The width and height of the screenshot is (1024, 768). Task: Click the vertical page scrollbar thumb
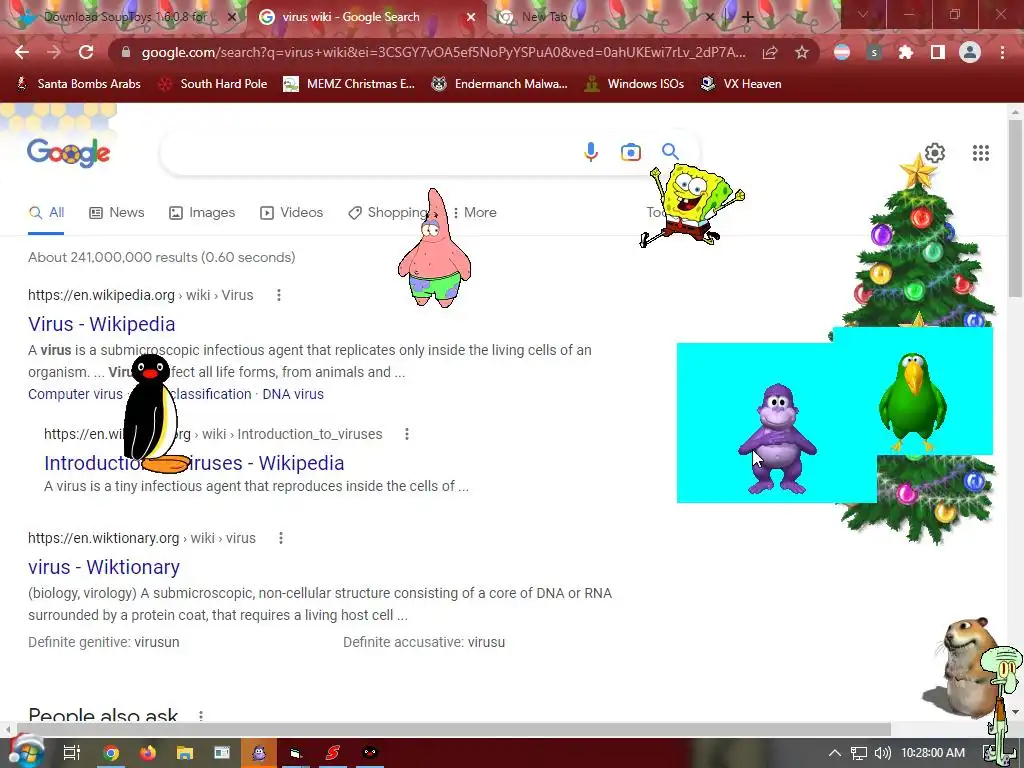click(x=1015, y=208)
